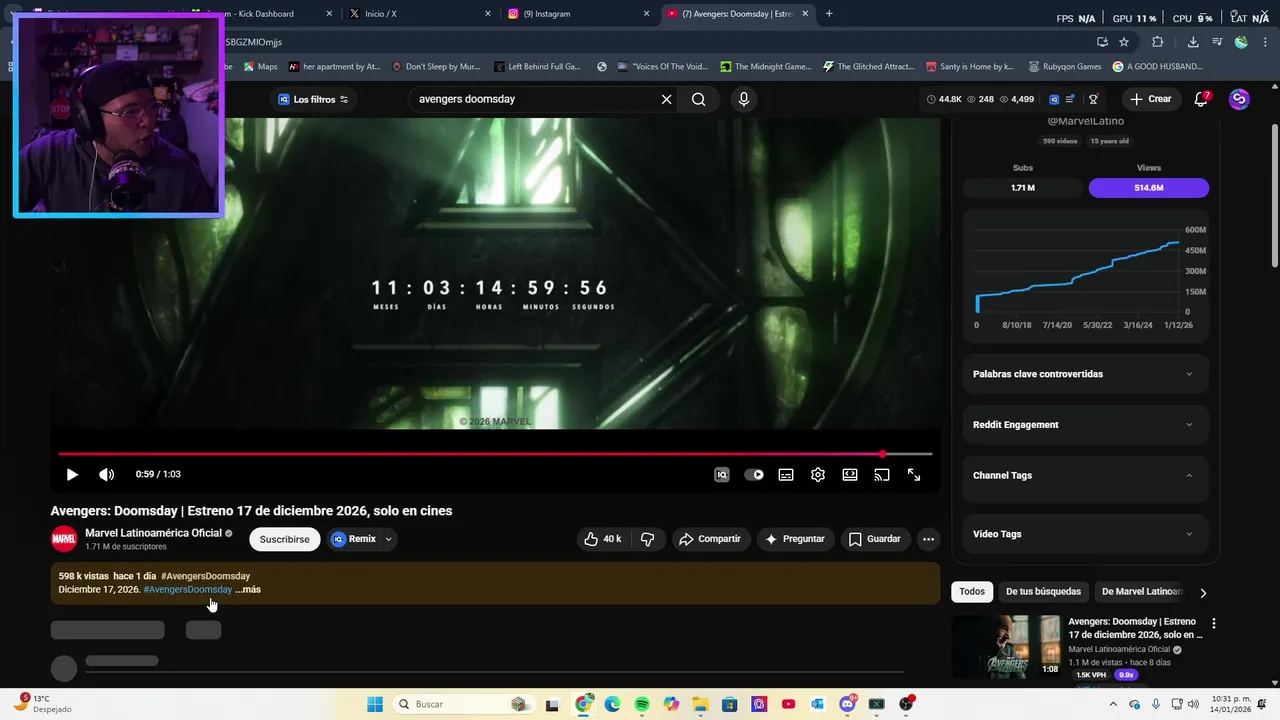Expand the description with ...más
Viewport: 1280px width, 720px height.
pyautogui.click(x=248, y=589)
